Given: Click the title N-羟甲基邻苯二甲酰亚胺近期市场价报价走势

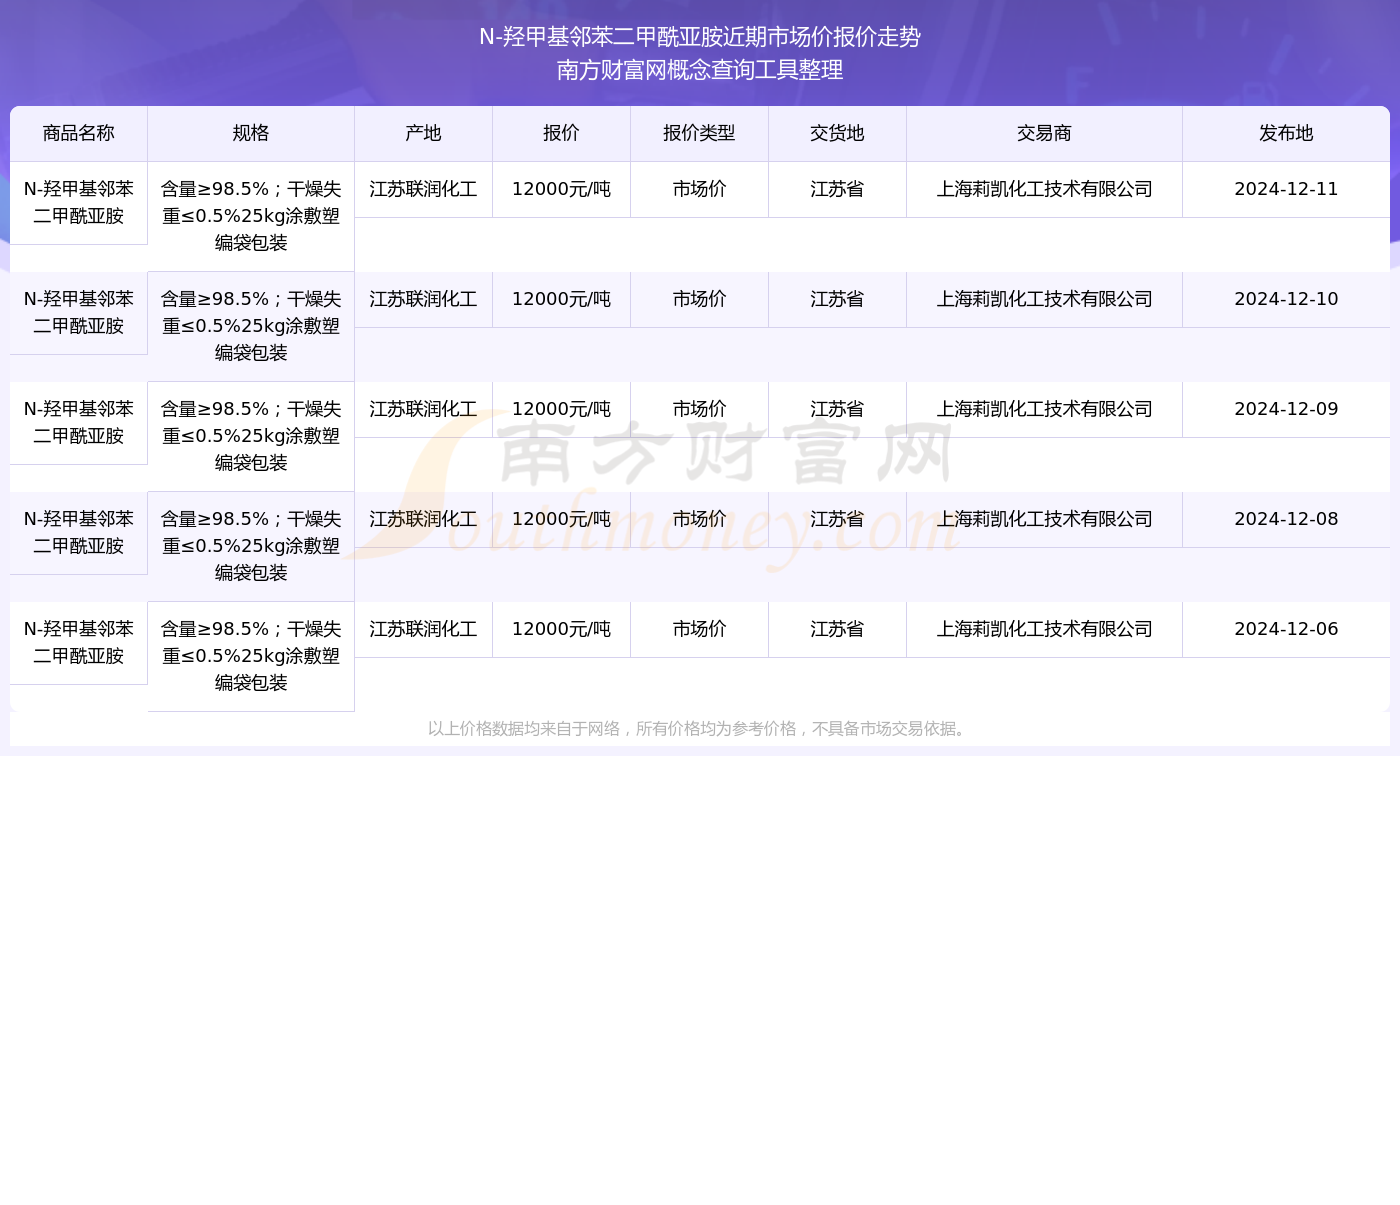Looking at the screenshot, I should click(700, 37).
